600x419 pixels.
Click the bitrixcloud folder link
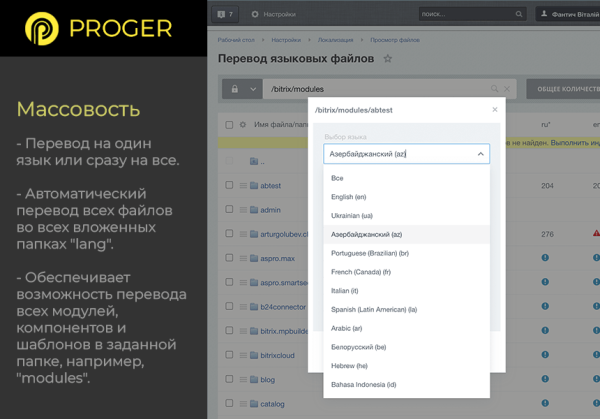pos(276,355)
